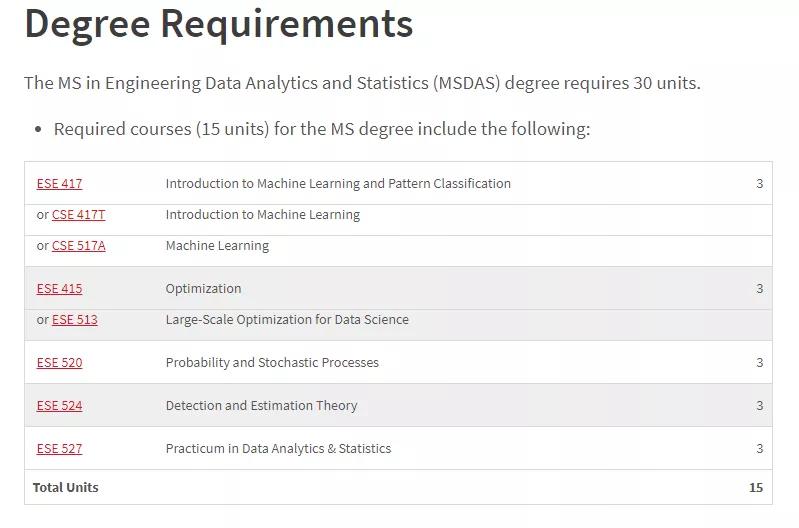The height and width of the screenshot is (528, 799).
Task: Click the Degree Requirements heading
Action: 218,22
